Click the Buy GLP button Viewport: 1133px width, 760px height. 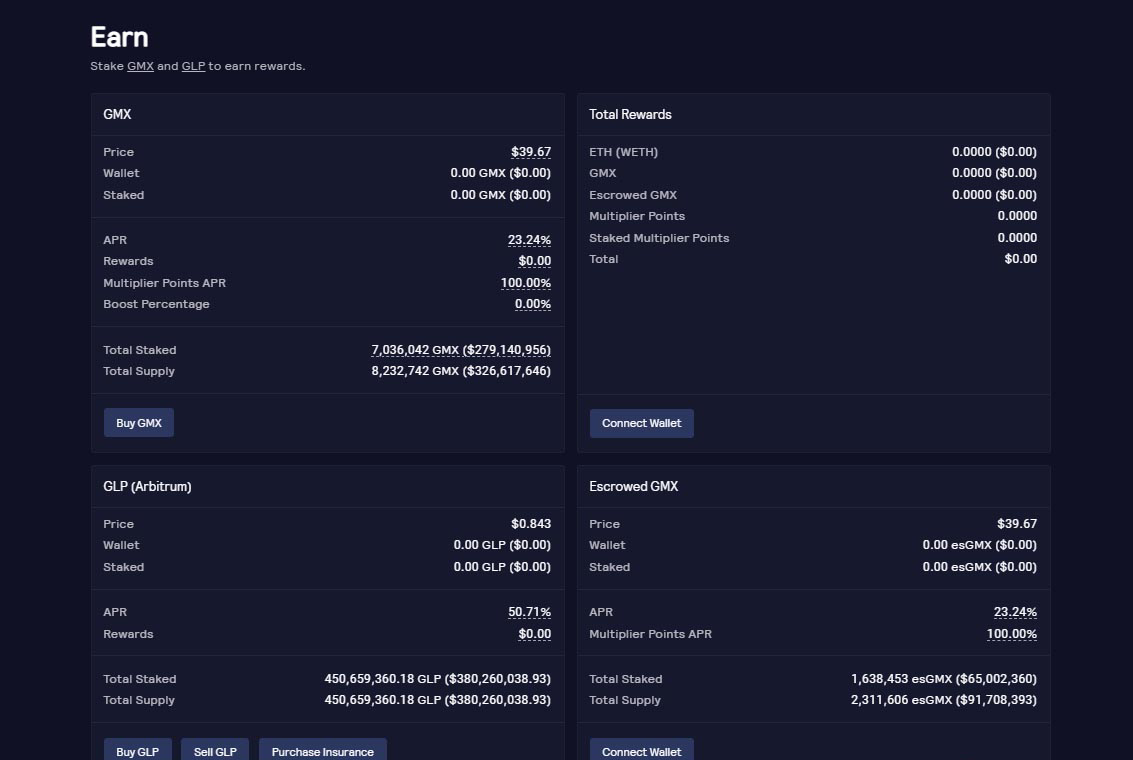tap(137, 751)
